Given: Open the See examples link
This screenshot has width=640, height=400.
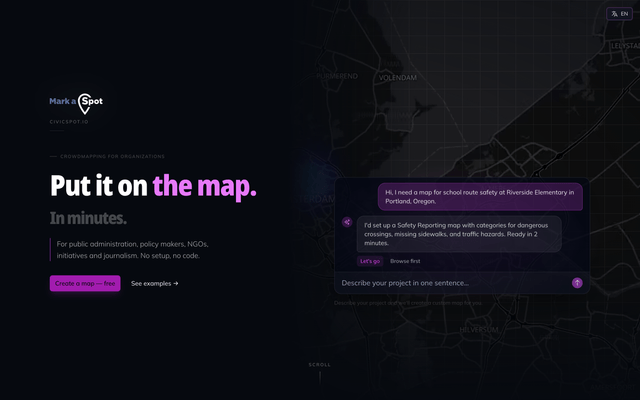Looking at the screenshot, I should coord(155,283).
